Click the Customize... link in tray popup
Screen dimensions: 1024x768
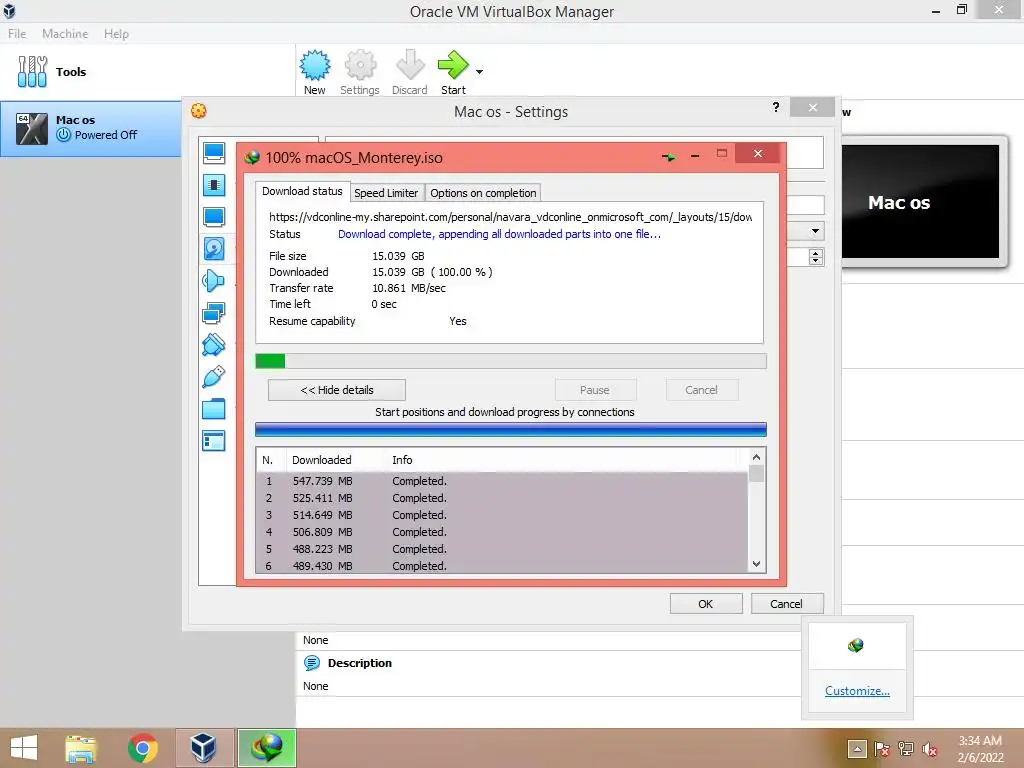pyautogui.click(x=857, y=690)
